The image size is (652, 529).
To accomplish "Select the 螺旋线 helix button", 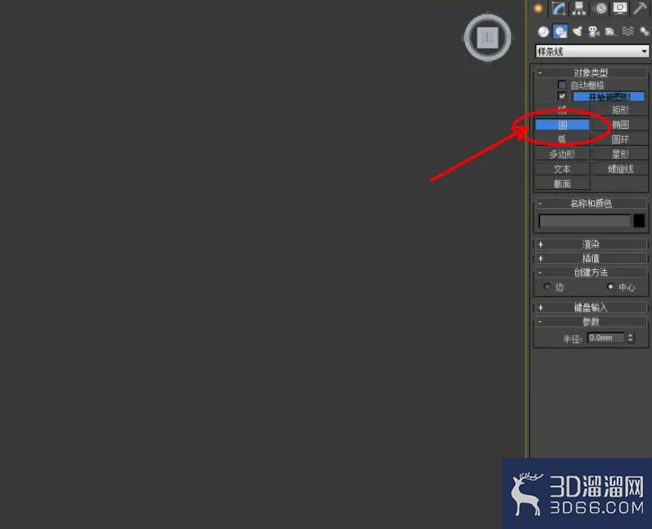I will (620, 169).
